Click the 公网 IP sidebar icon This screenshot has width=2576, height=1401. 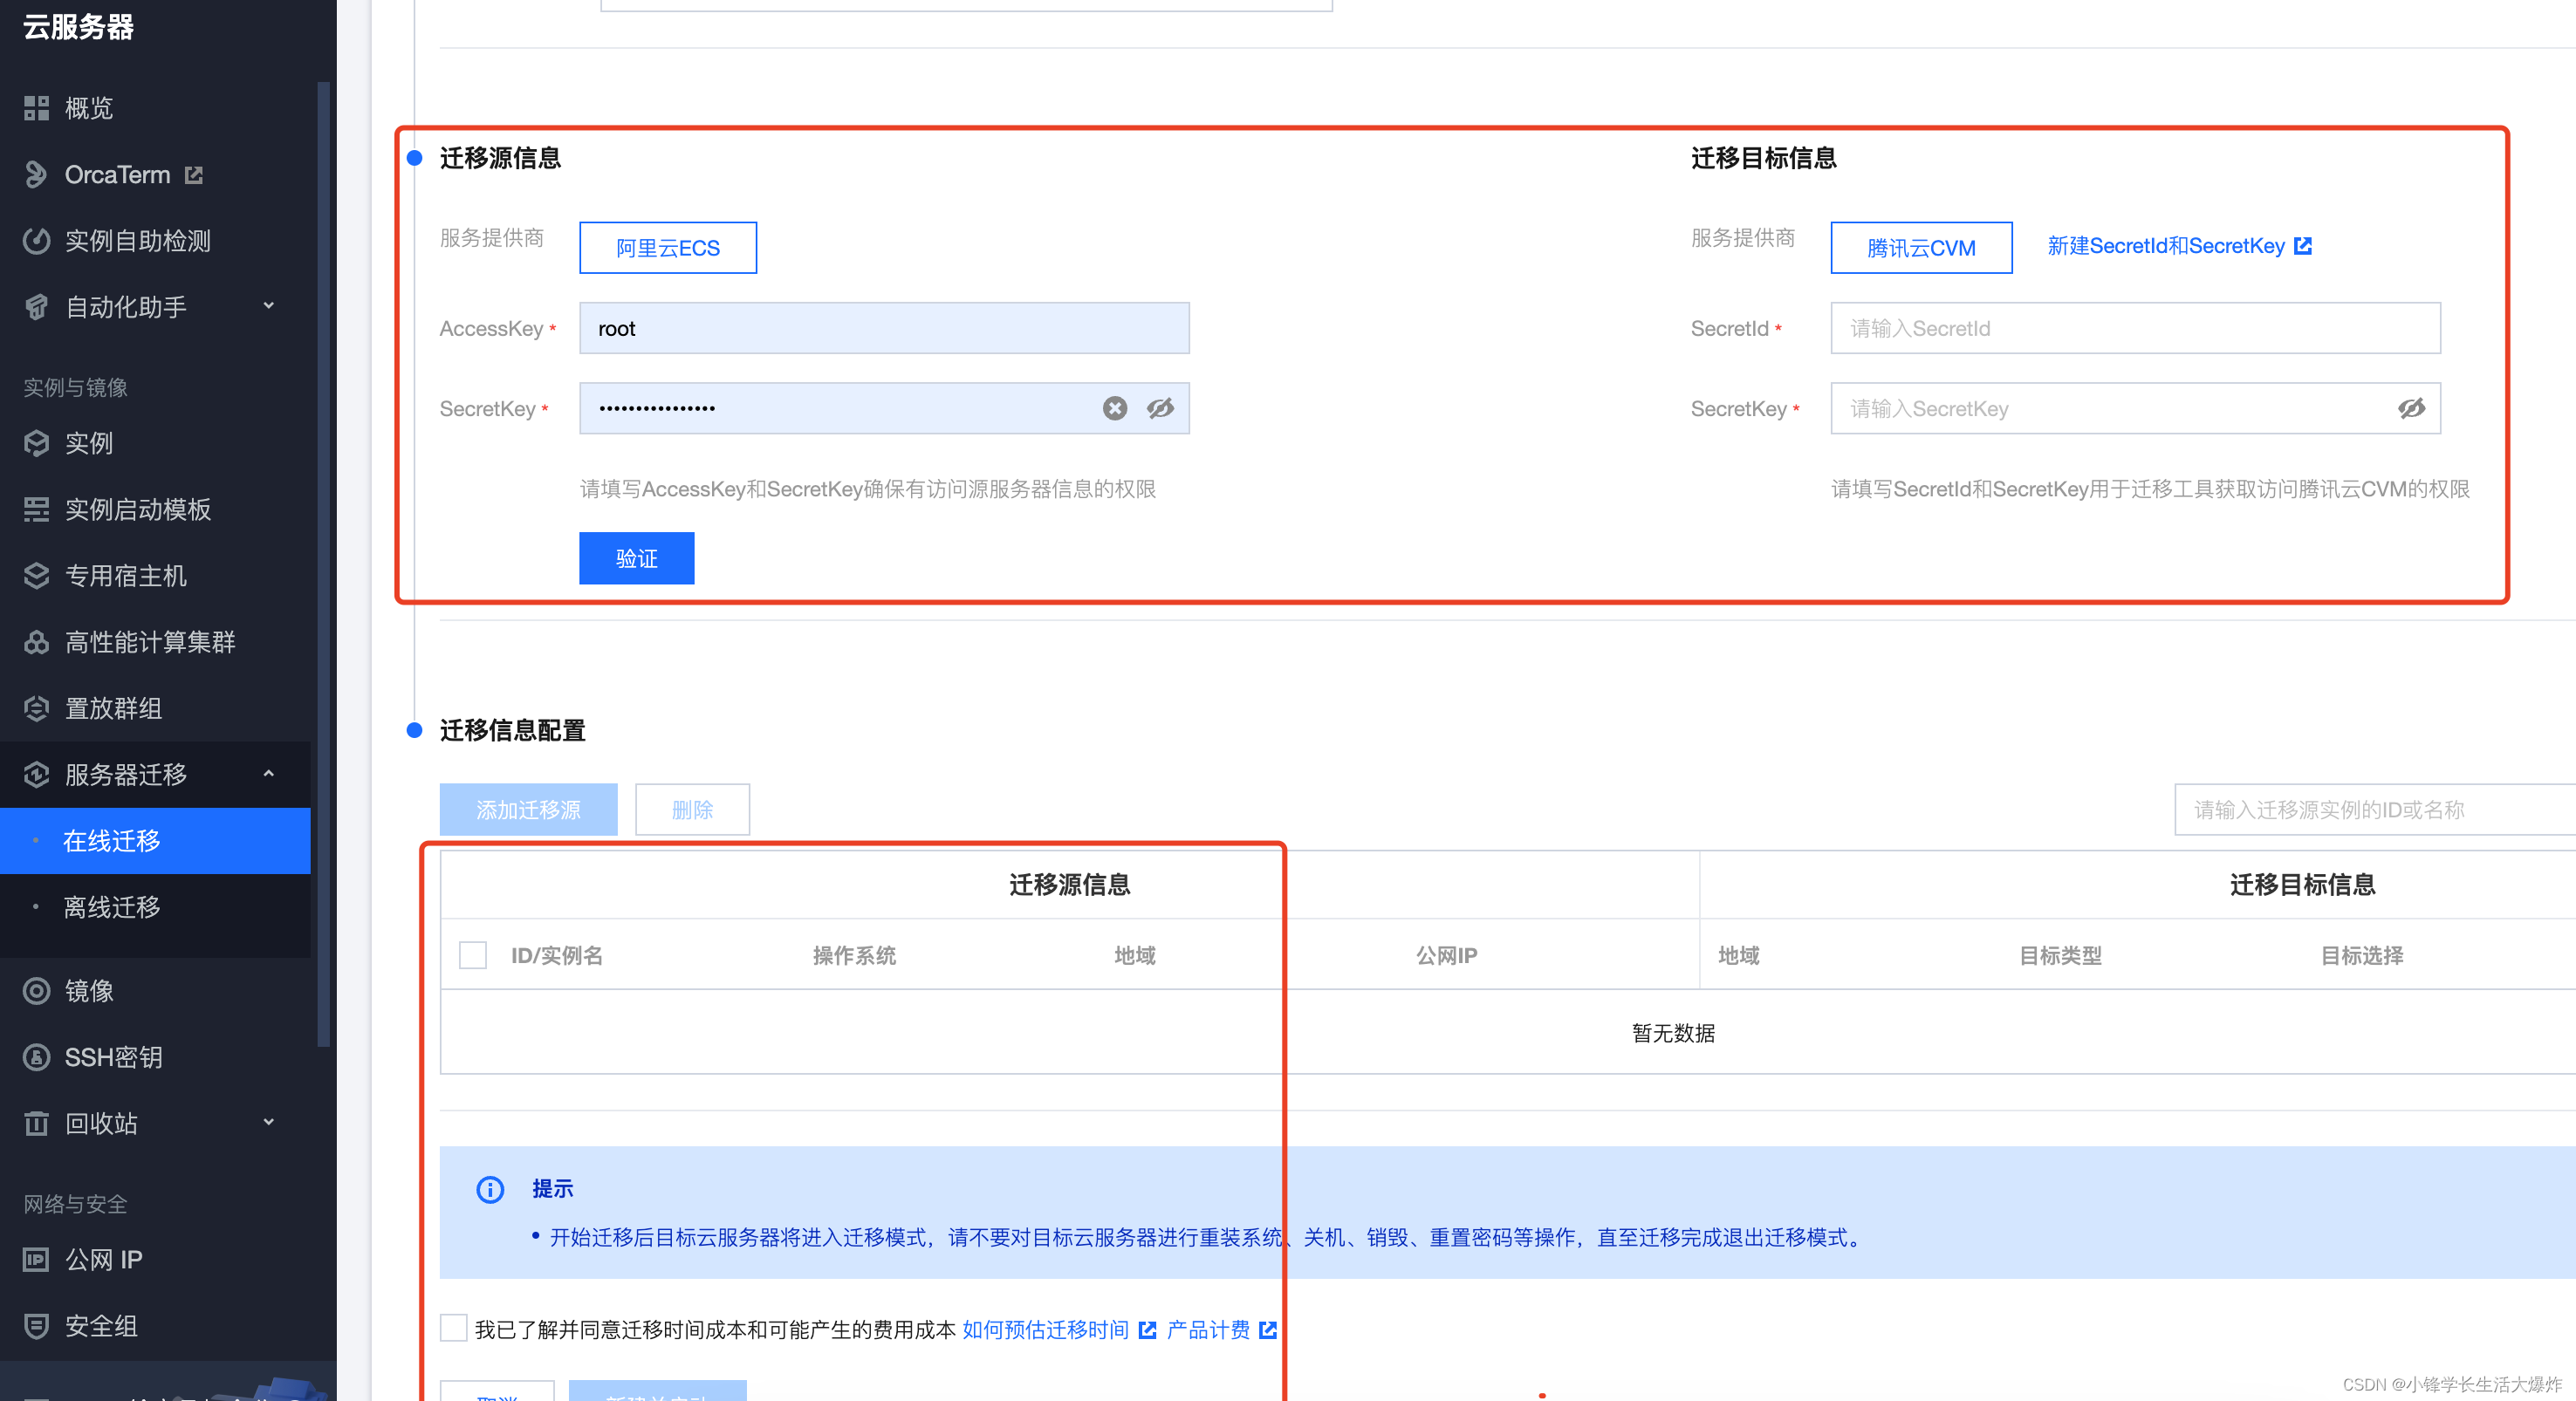click(x=36, y=1259)
